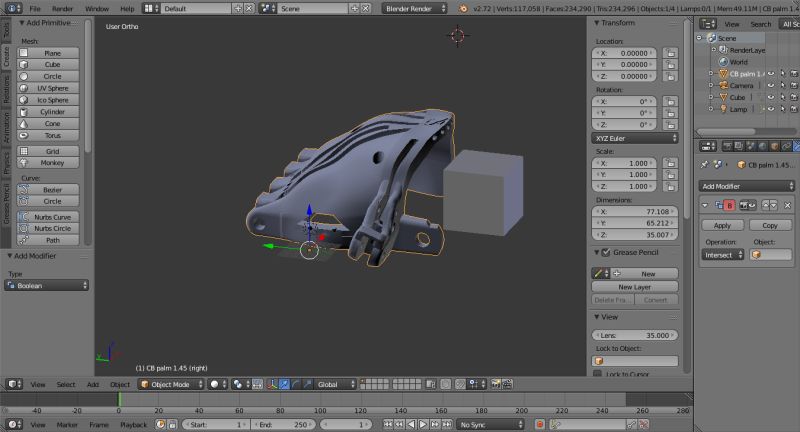800x432 pixels.
Task: Open the World properties tab icon
Action: 763,146
